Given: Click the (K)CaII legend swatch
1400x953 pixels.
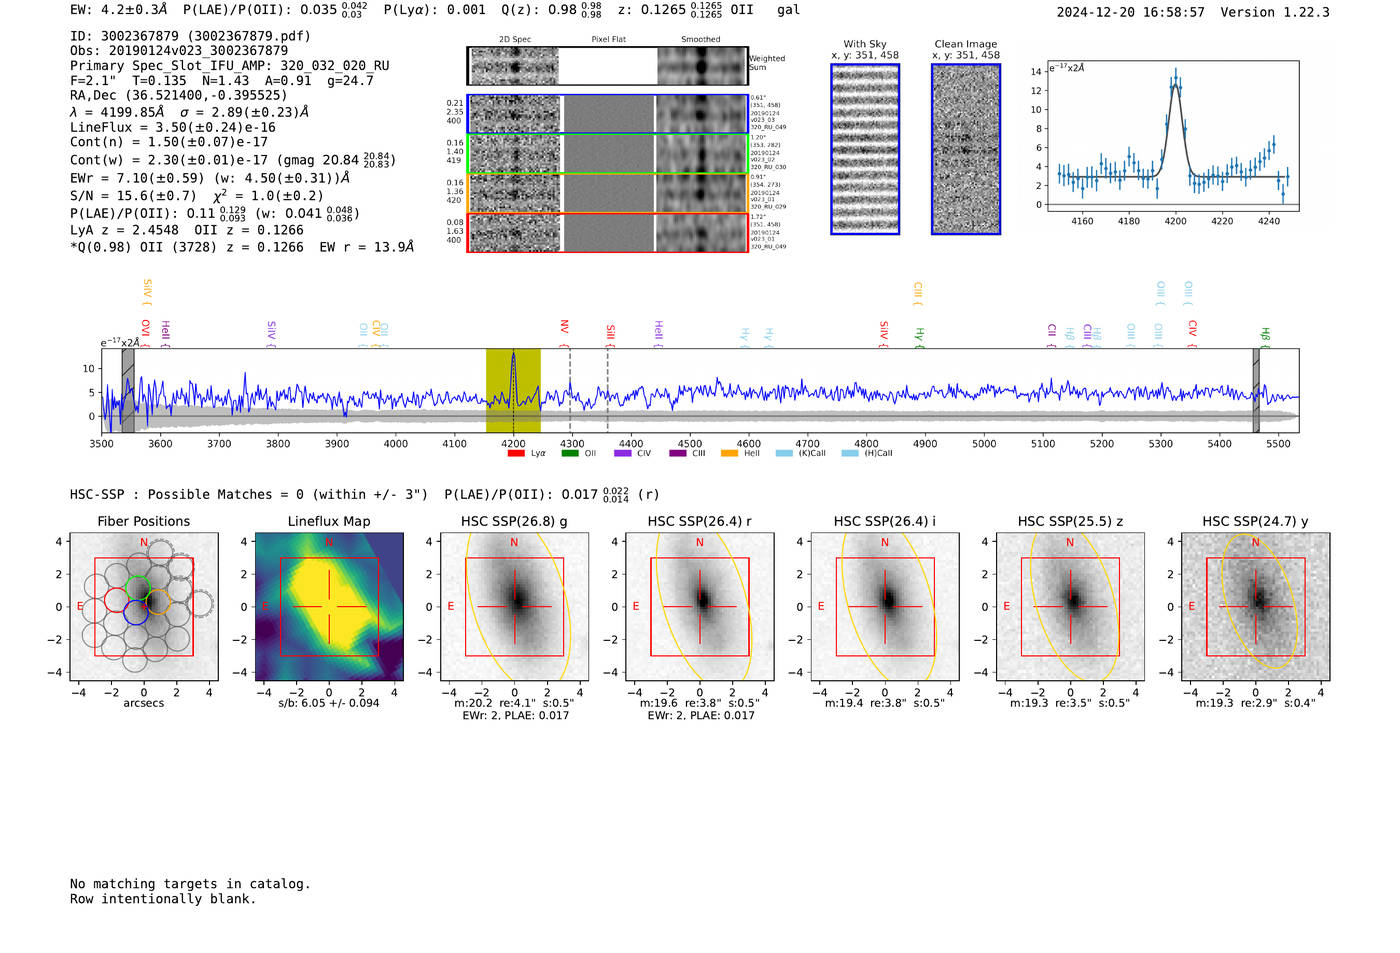Looking at the screenshot, I should (784, 453).
